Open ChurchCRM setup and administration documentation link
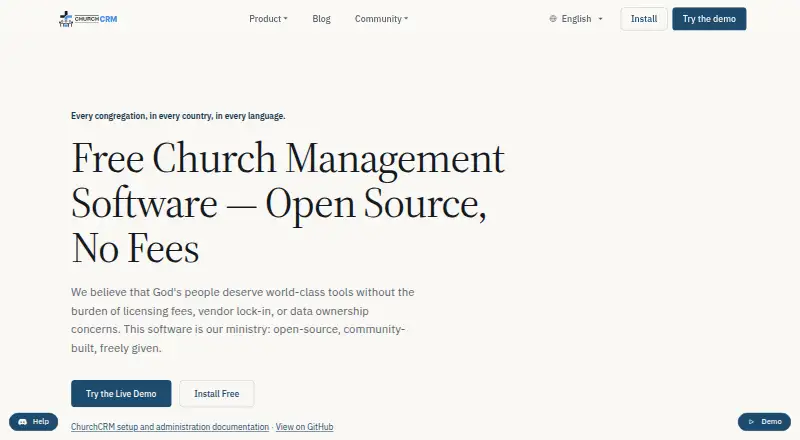The image size is (800, 440). (170, 427)
